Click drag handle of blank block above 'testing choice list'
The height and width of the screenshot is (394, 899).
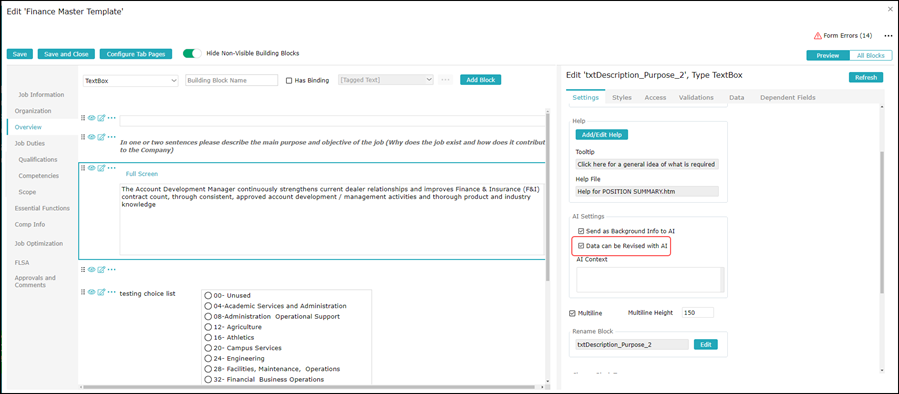pyautogui.click(x=83, y=269)
